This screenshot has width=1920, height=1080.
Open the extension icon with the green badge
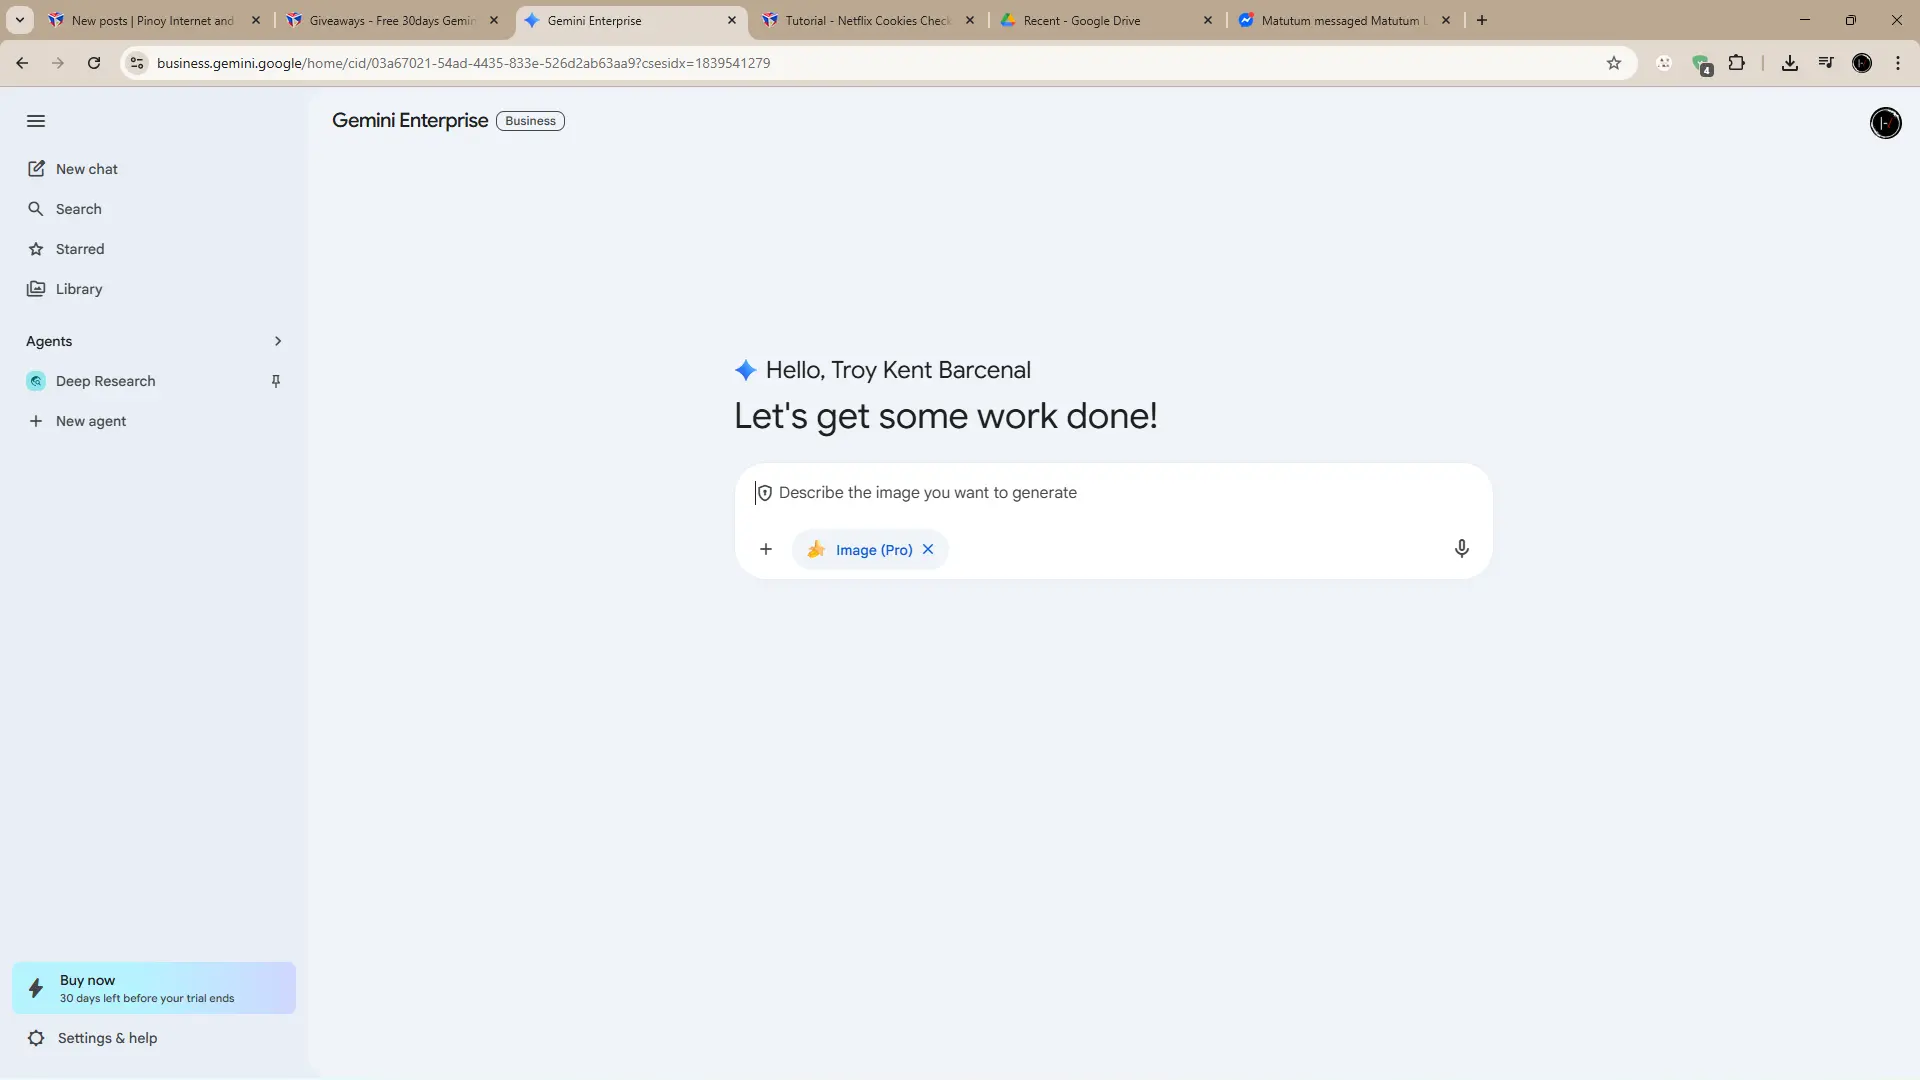point(1701,64)
